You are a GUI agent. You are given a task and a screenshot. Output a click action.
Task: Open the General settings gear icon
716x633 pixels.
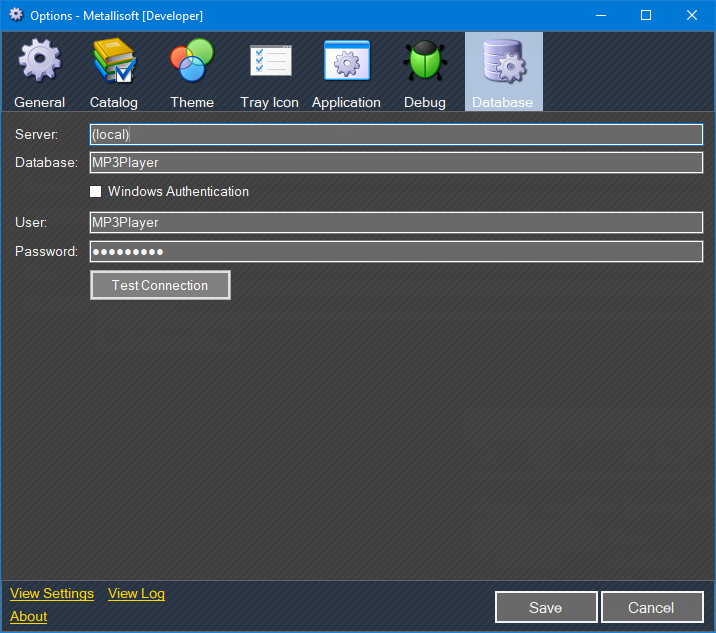(x=40, y=62)
